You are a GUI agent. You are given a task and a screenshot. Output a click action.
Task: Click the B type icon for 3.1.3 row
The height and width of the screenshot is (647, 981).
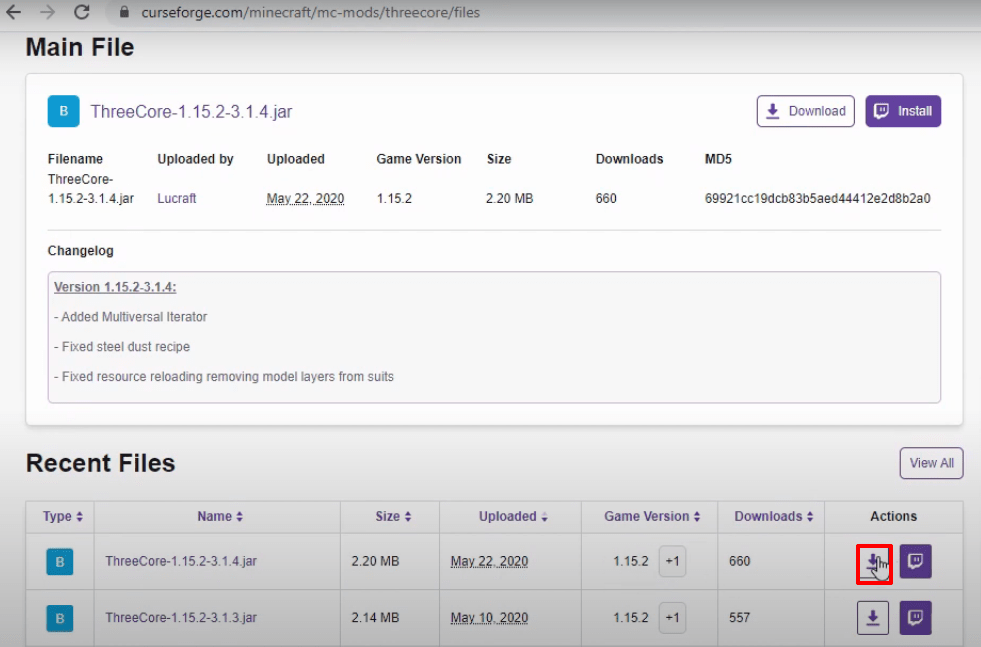click(59, 618)
